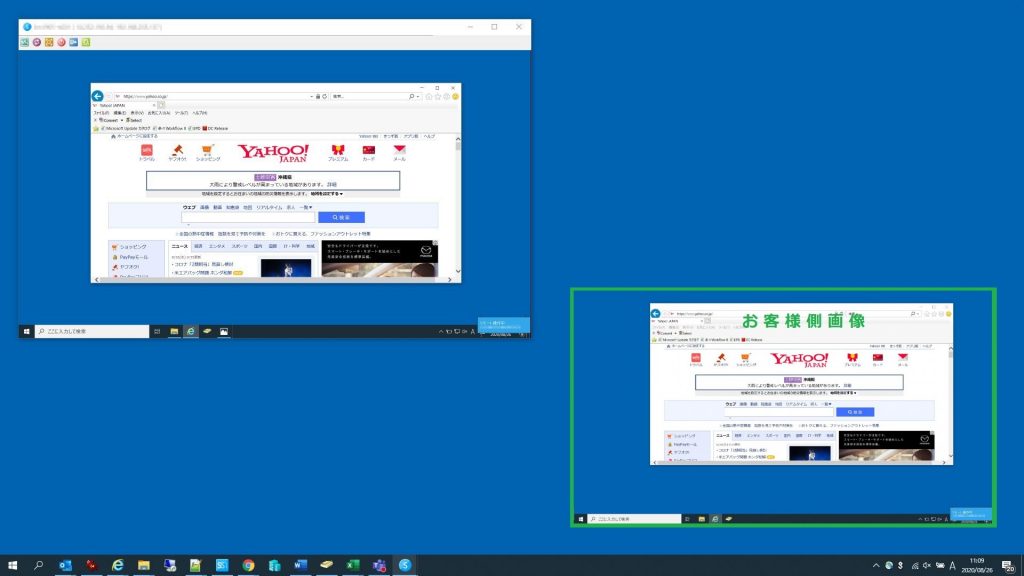The image size is (1024, 576).
Task: Open 表示 menu in remote viewer's IE
Action: tap(136, 113)
